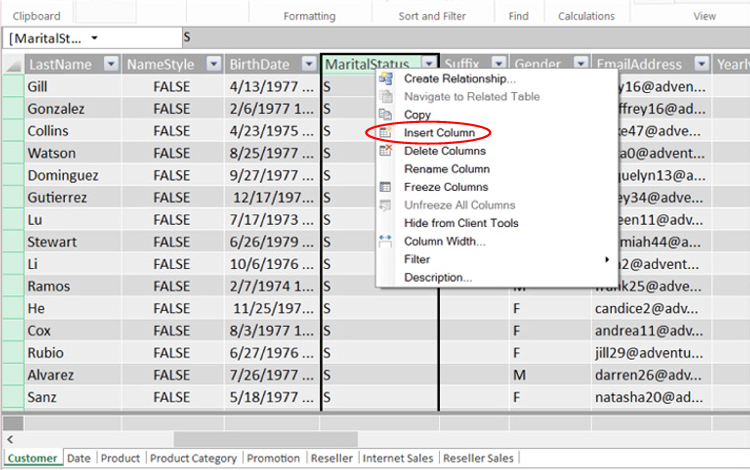Click the Column Width icon
Screen dimensions: 750x470
tap(386, 241)
